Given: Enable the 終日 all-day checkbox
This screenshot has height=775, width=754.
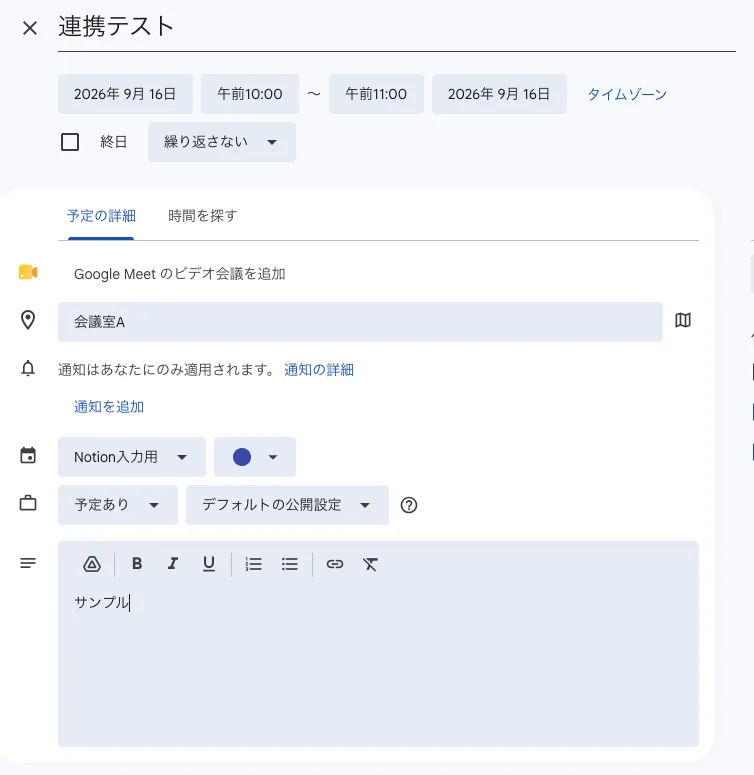Looking at the screenshot, I should [70, 142].
